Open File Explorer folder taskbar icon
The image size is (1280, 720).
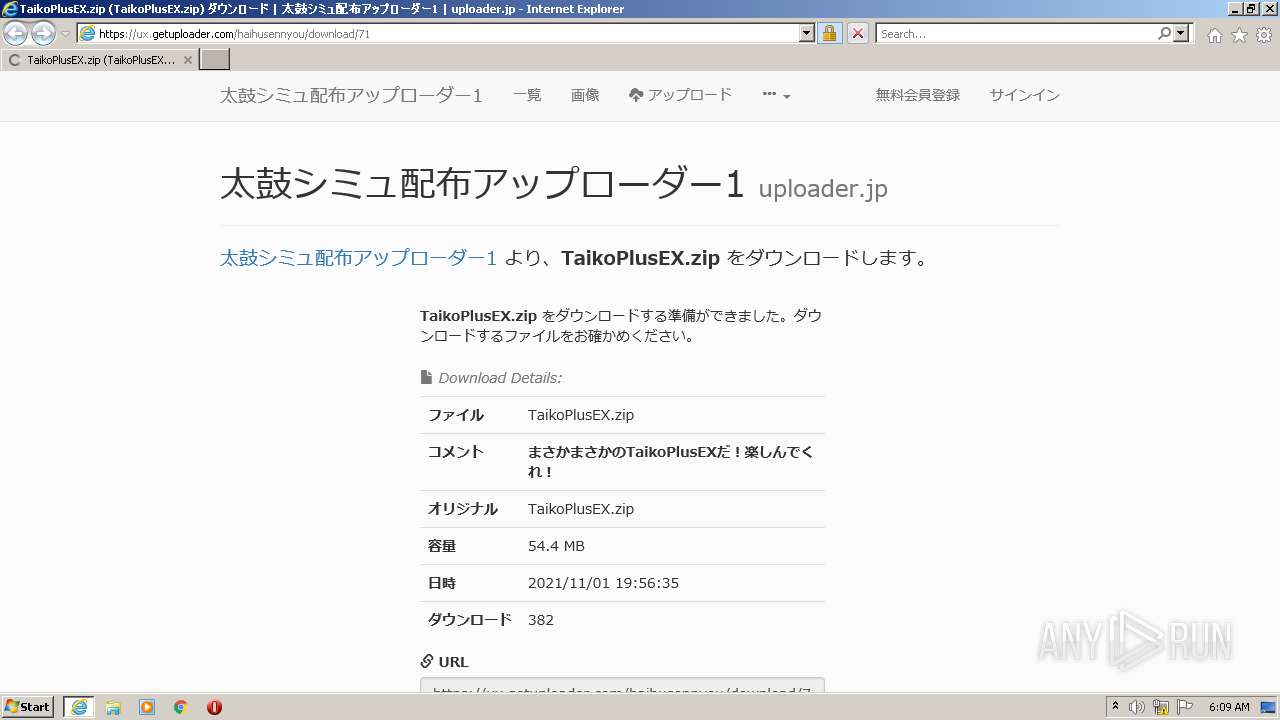point(113,707)
